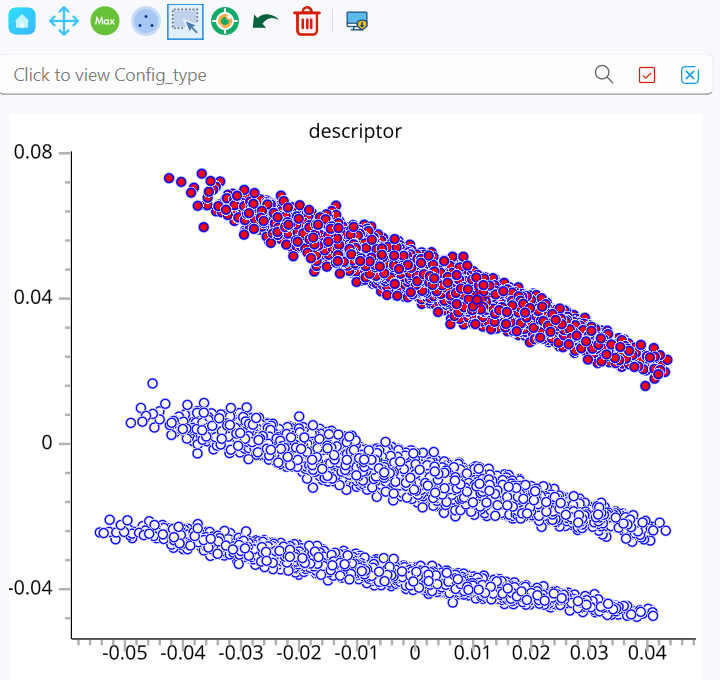Click the 0.08 y-axis label
Screen dimensions: 720x680
(33, 152)
